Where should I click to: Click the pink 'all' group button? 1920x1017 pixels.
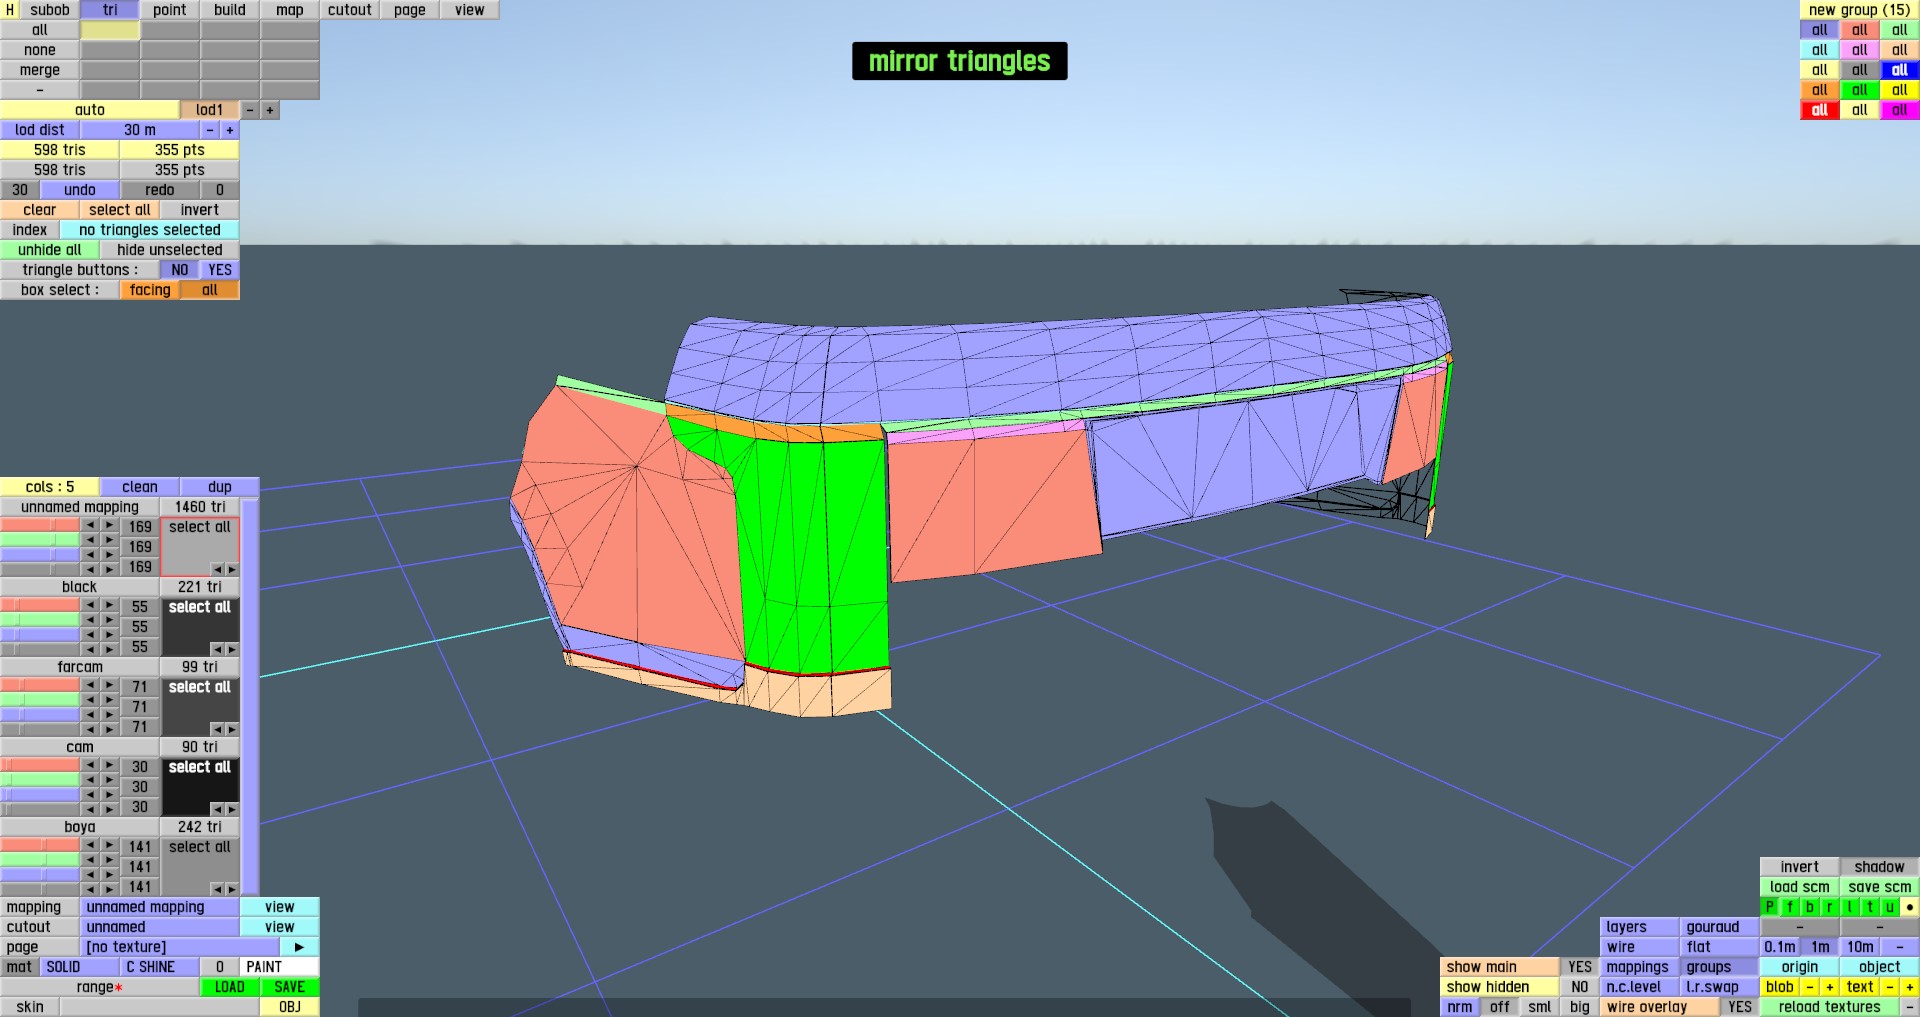[x=1860, y=50]
